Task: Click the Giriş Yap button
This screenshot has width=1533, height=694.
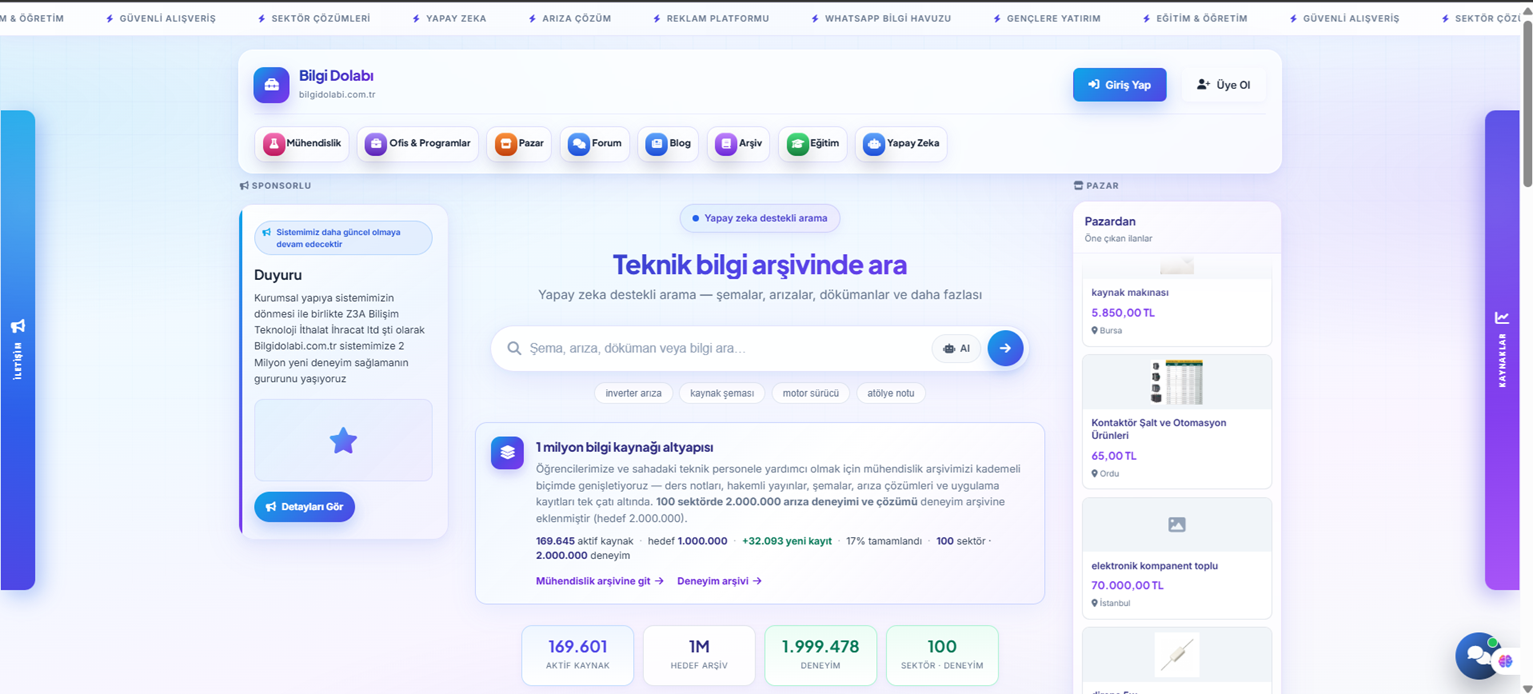Action: click(1119, 85)
